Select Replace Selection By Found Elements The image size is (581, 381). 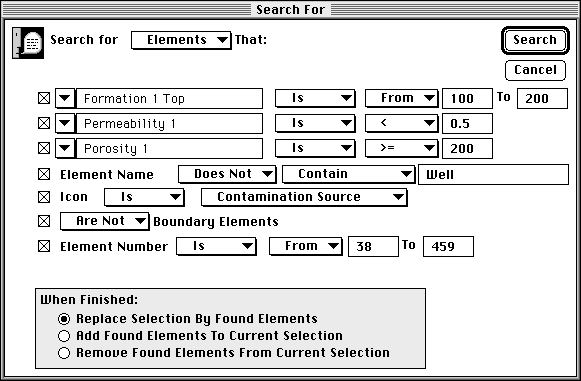pyautogui.click(x=188, y=319)
